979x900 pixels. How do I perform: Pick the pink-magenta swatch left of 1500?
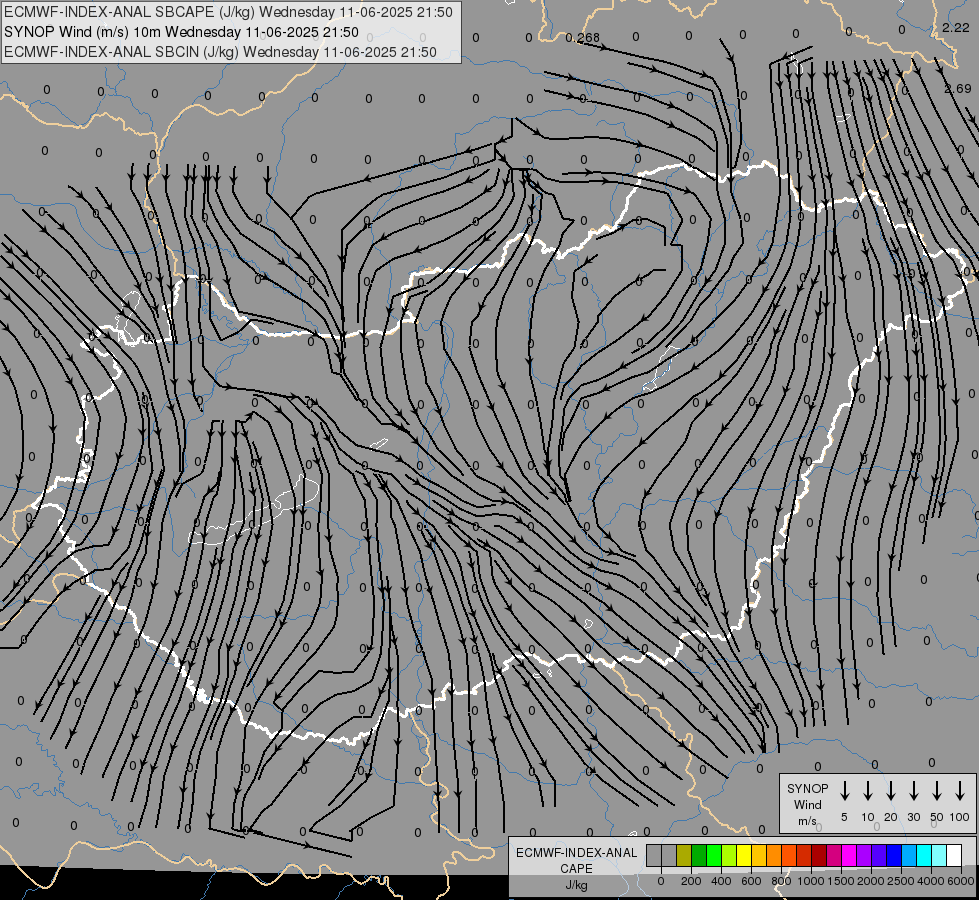834,855
